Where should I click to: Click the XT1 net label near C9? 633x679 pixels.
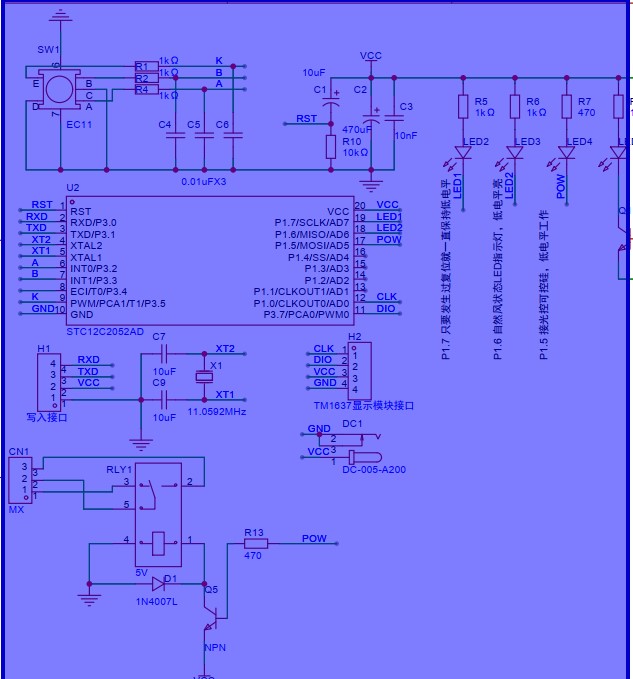225,394
